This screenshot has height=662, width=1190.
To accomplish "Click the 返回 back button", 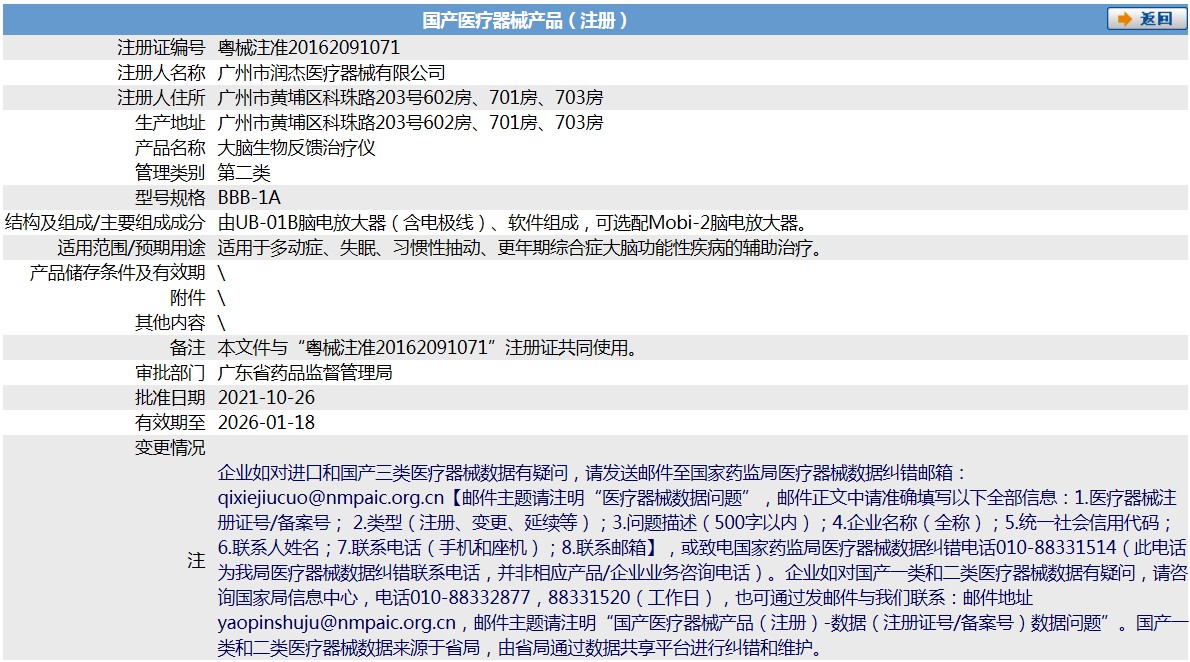I will click(x=1146, y=19).
